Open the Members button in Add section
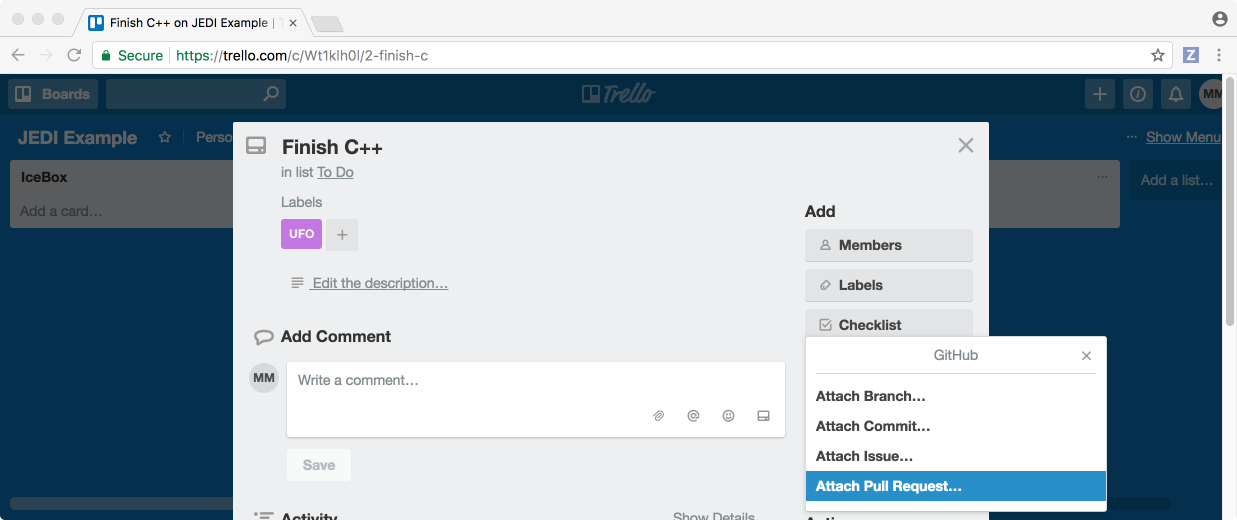Viewport: 1237px width, 520px height. [x=888, y=245]
